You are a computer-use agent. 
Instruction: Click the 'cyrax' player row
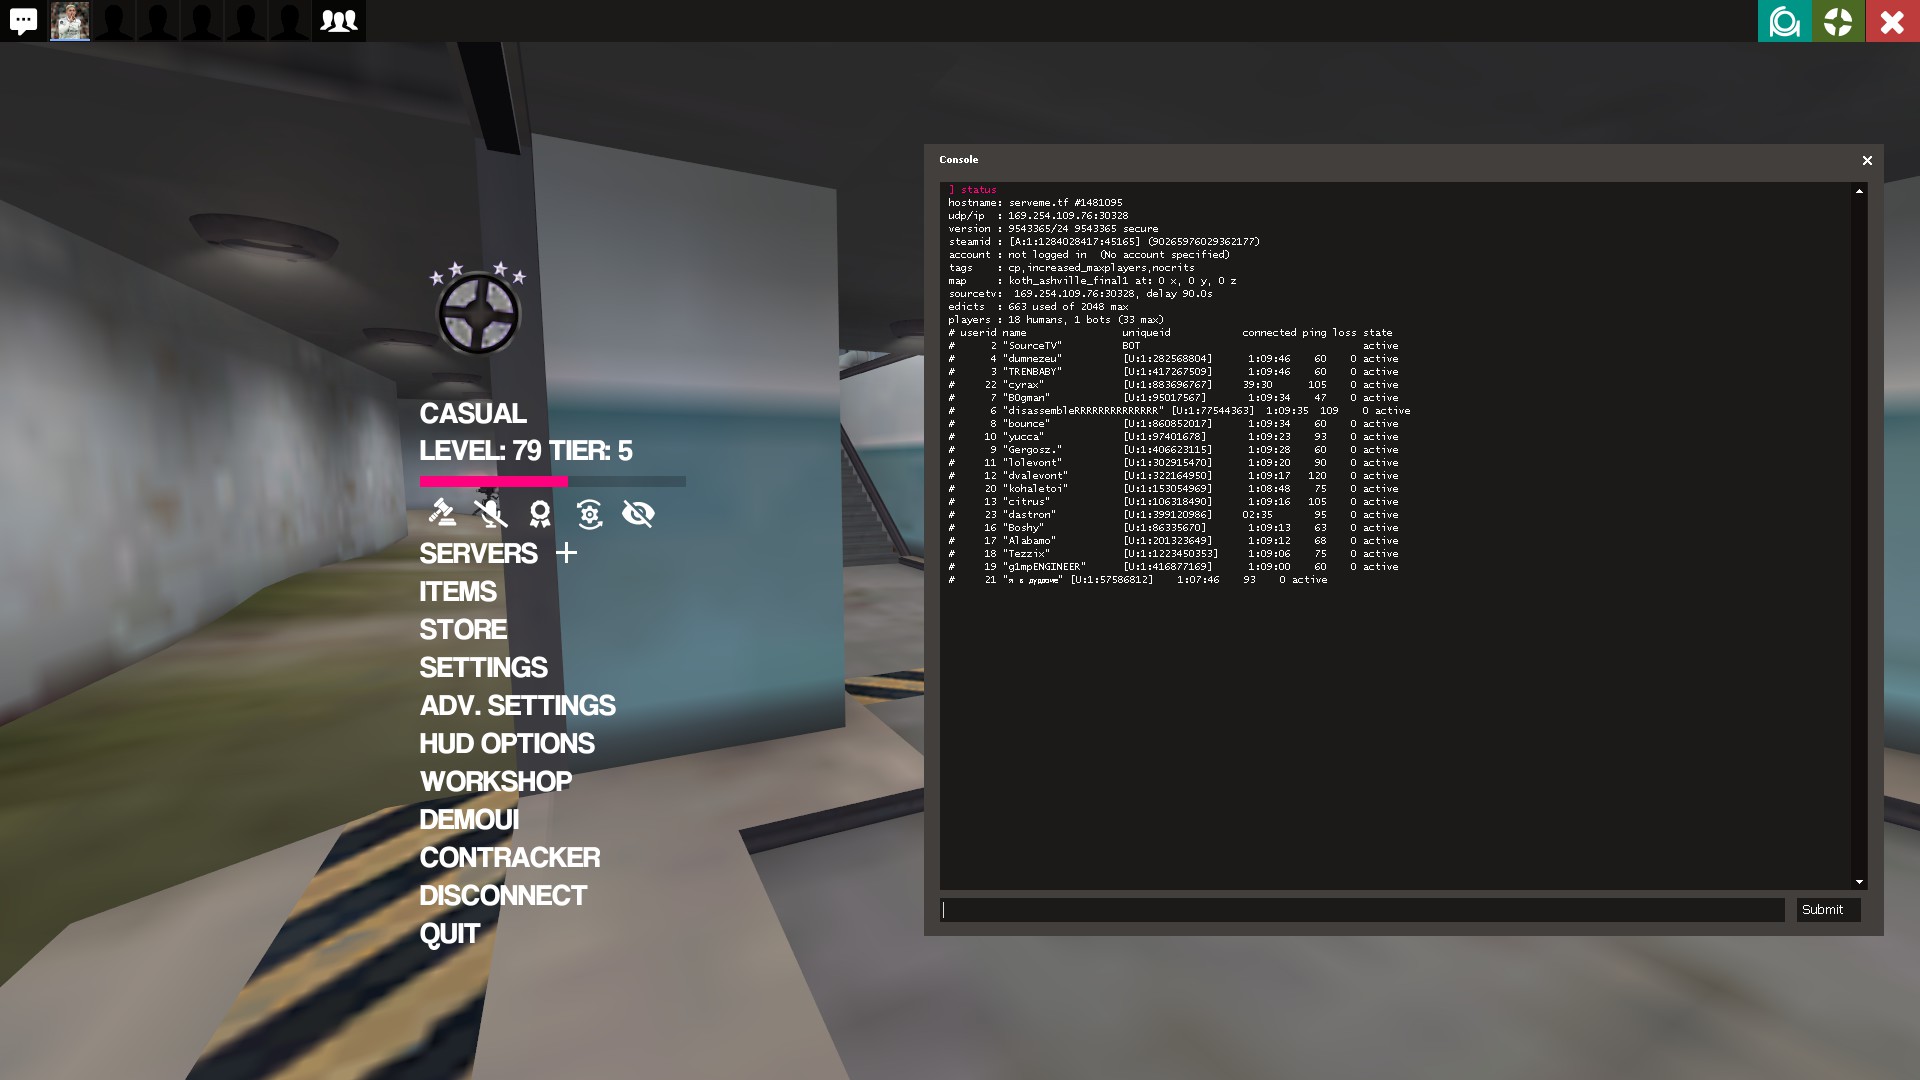pos(1173,384)
